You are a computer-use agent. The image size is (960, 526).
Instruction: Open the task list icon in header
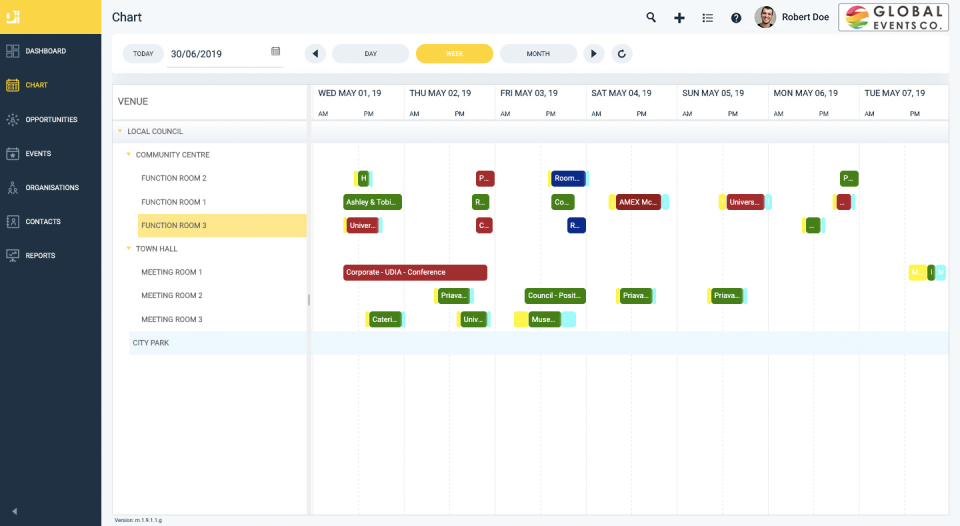[708, 17]
